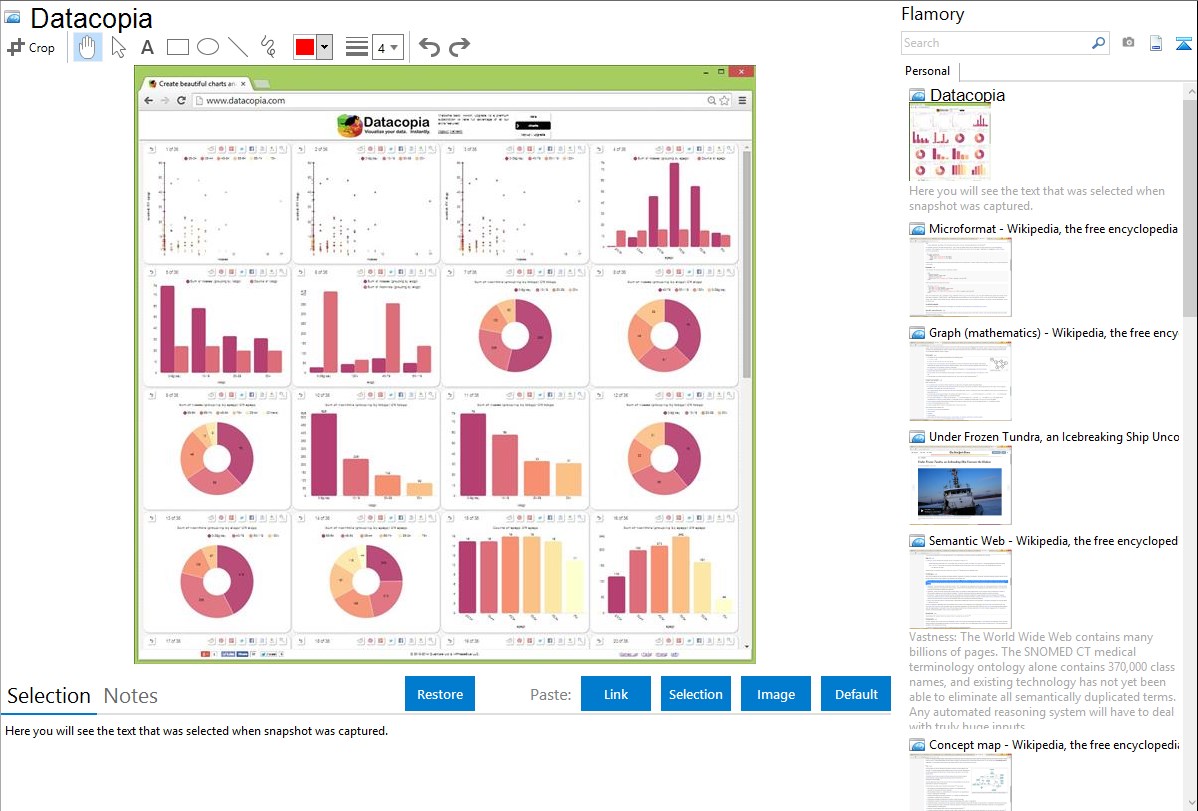Select the Crop tool
This screenshot has height=811, width=1198.
pyautogui.click(x=31, y=47)
